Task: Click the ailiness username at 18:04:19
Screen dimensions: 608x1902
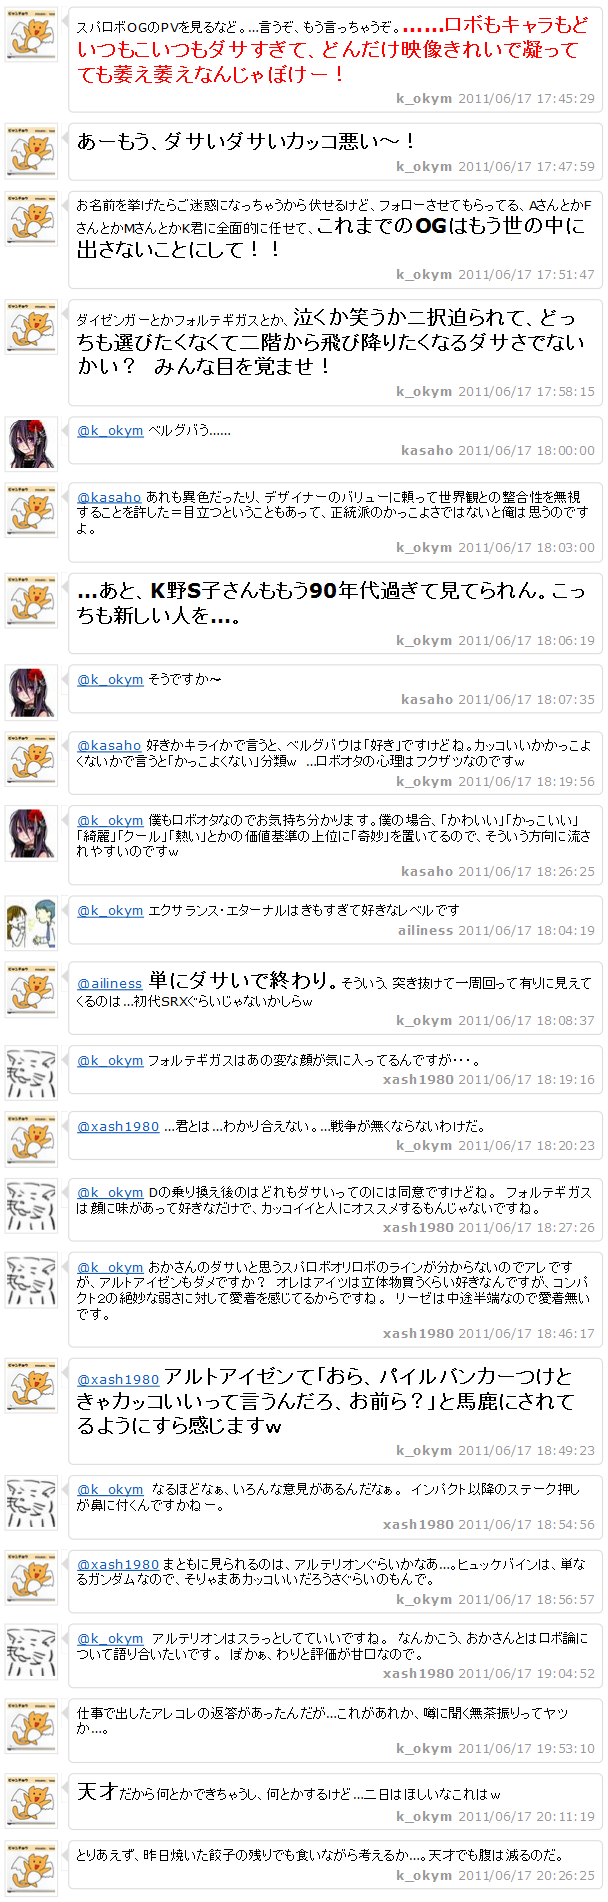Action: 426,930
